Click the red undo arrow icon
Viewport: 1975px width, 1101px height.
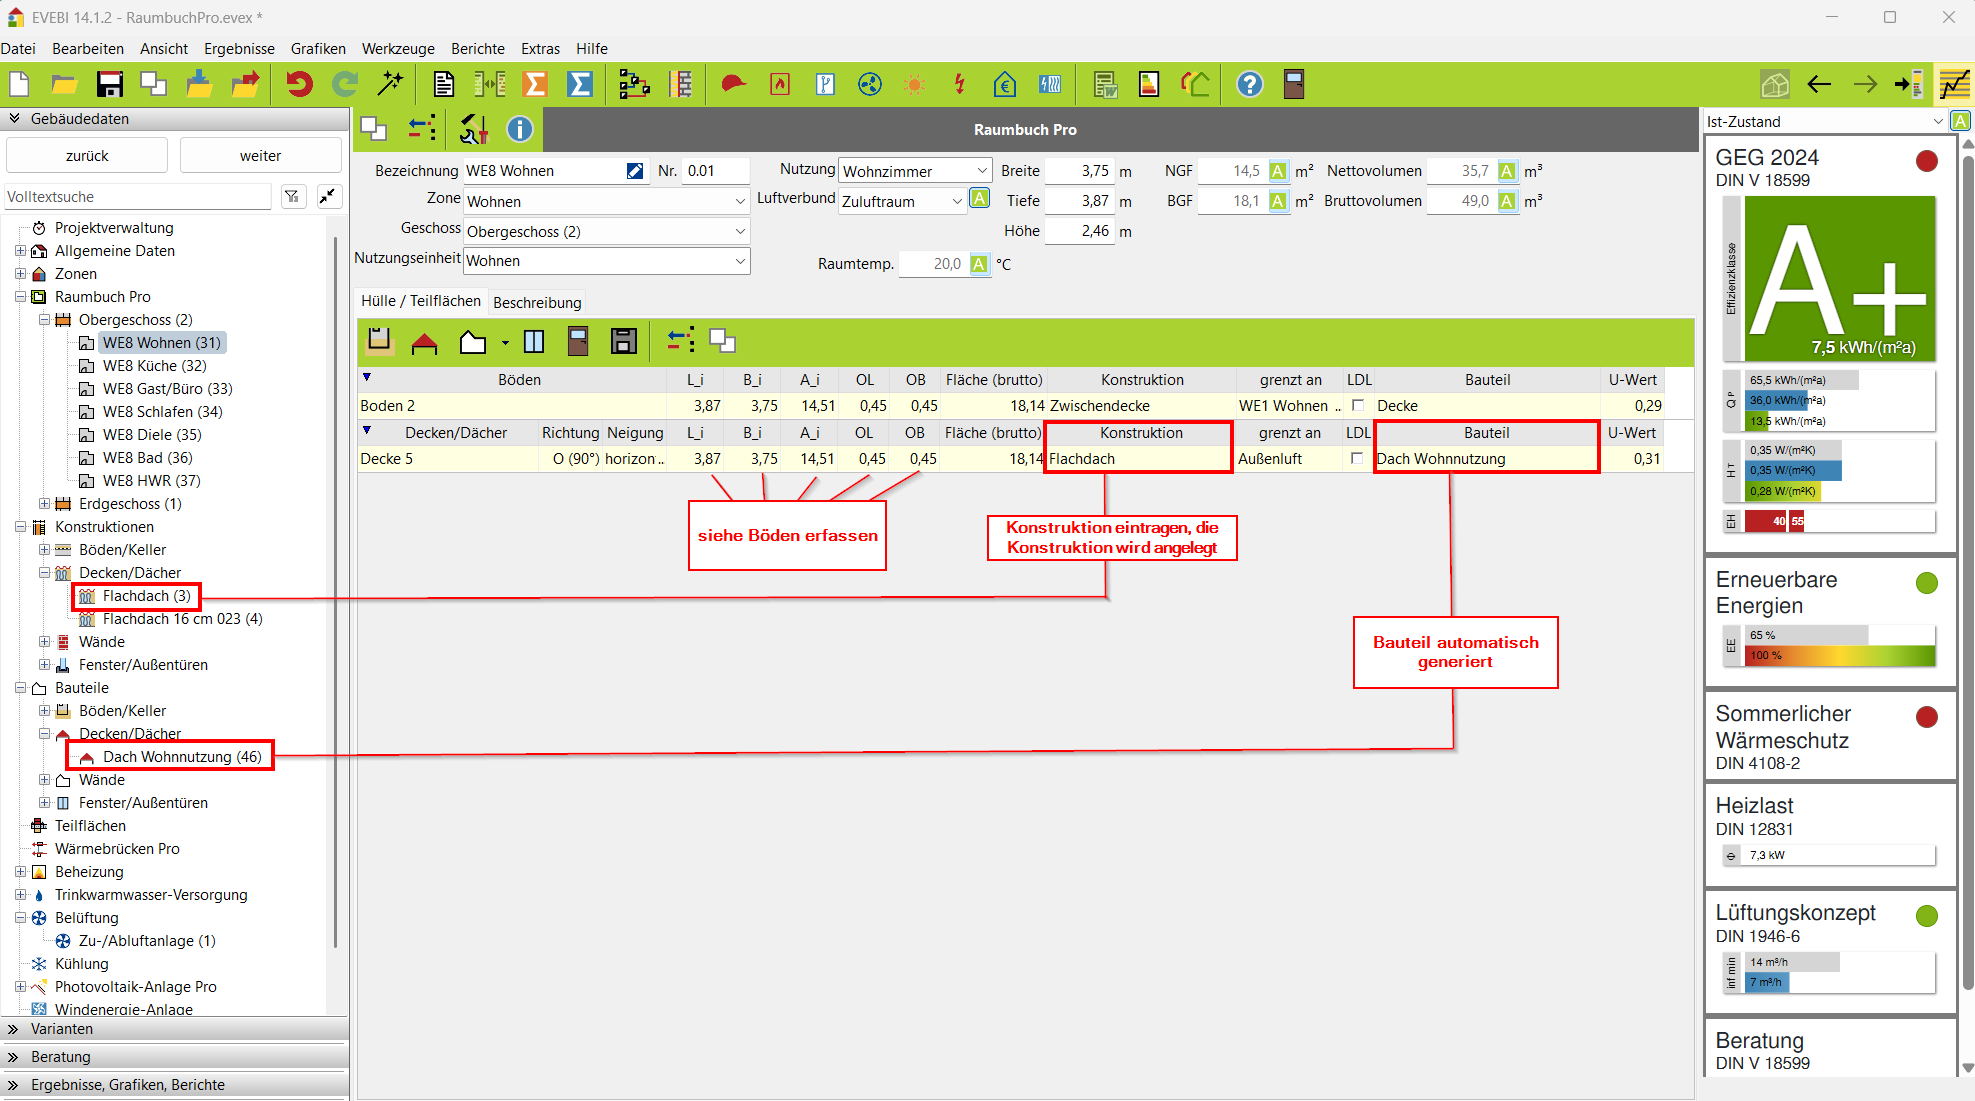click(x=298, y=85)
